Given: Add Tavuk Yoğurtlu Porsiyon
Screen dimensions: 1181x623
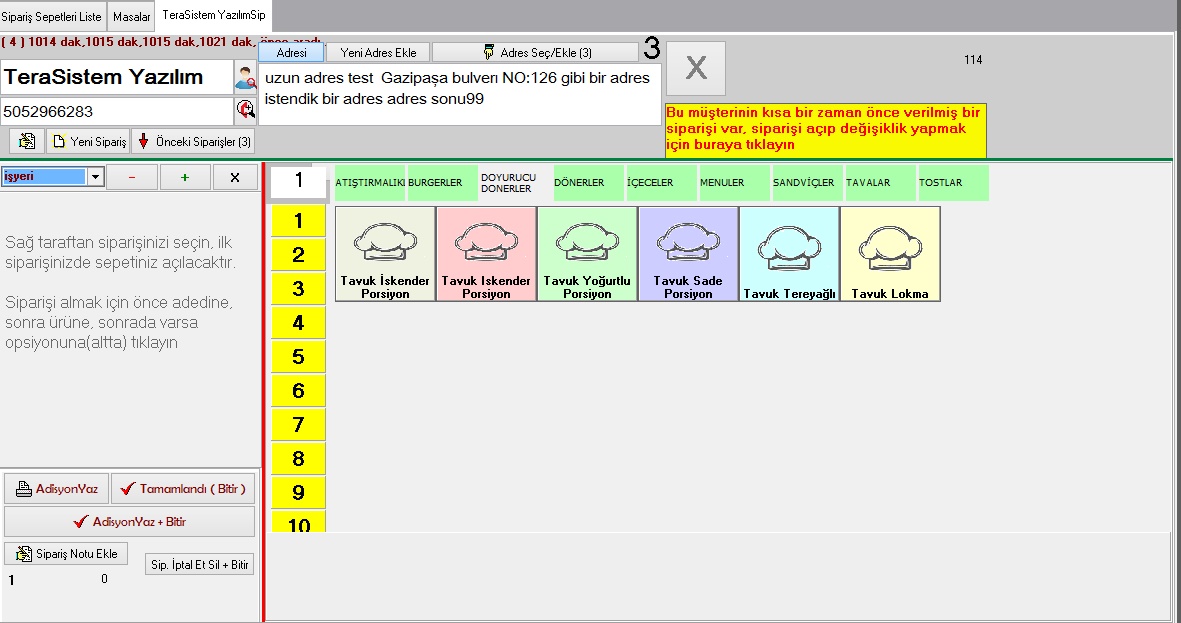Looking at the screenshot, I should click(587, 254).
